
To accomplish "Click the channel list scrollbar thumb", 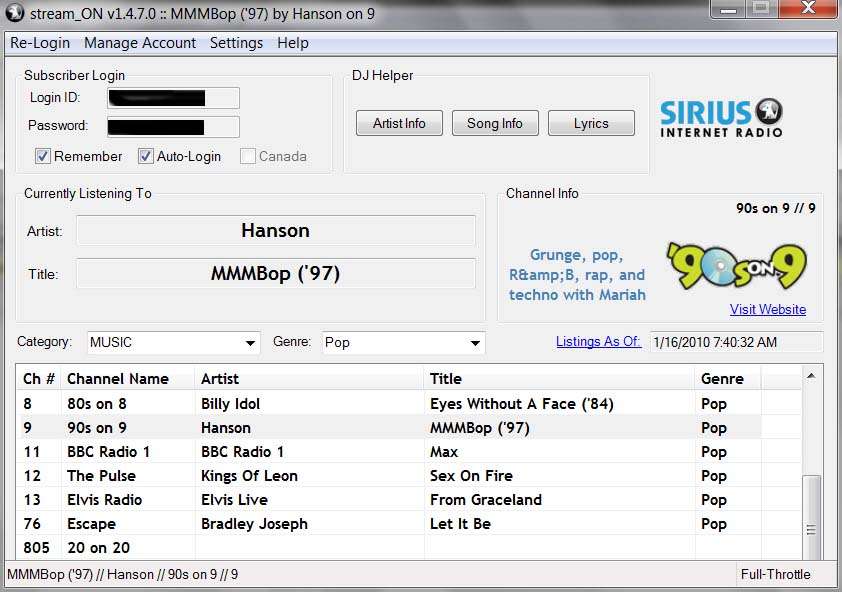I will click(x=811, y=517).
